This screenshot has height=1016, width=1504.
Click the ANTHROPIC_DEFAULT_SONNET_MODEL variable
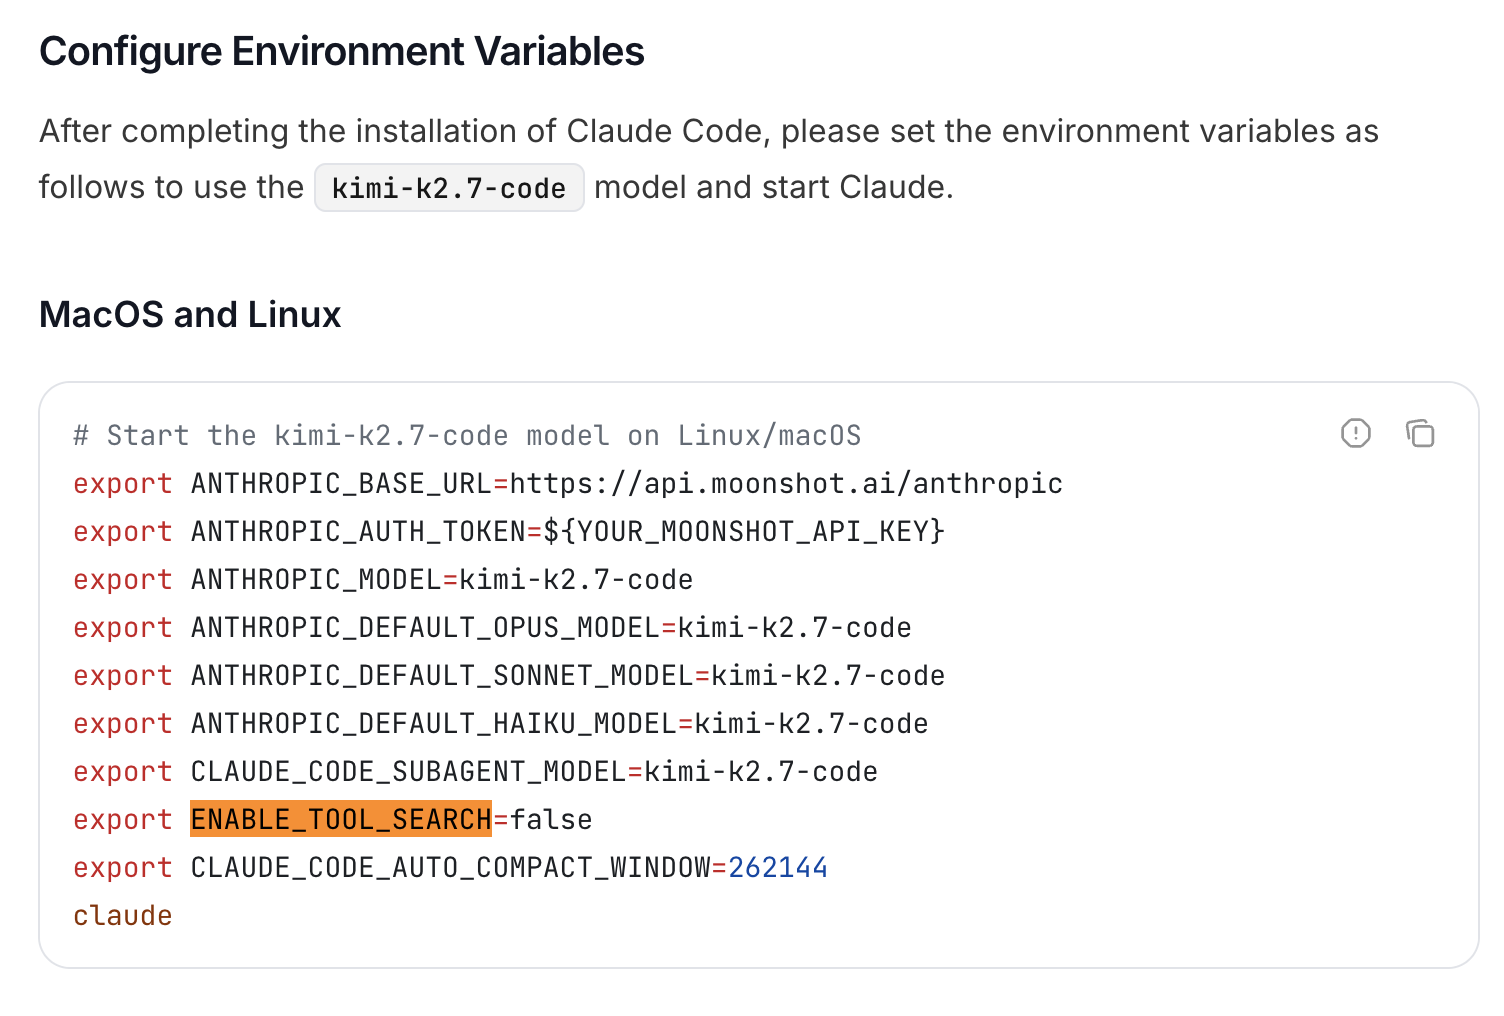[443, 676]
